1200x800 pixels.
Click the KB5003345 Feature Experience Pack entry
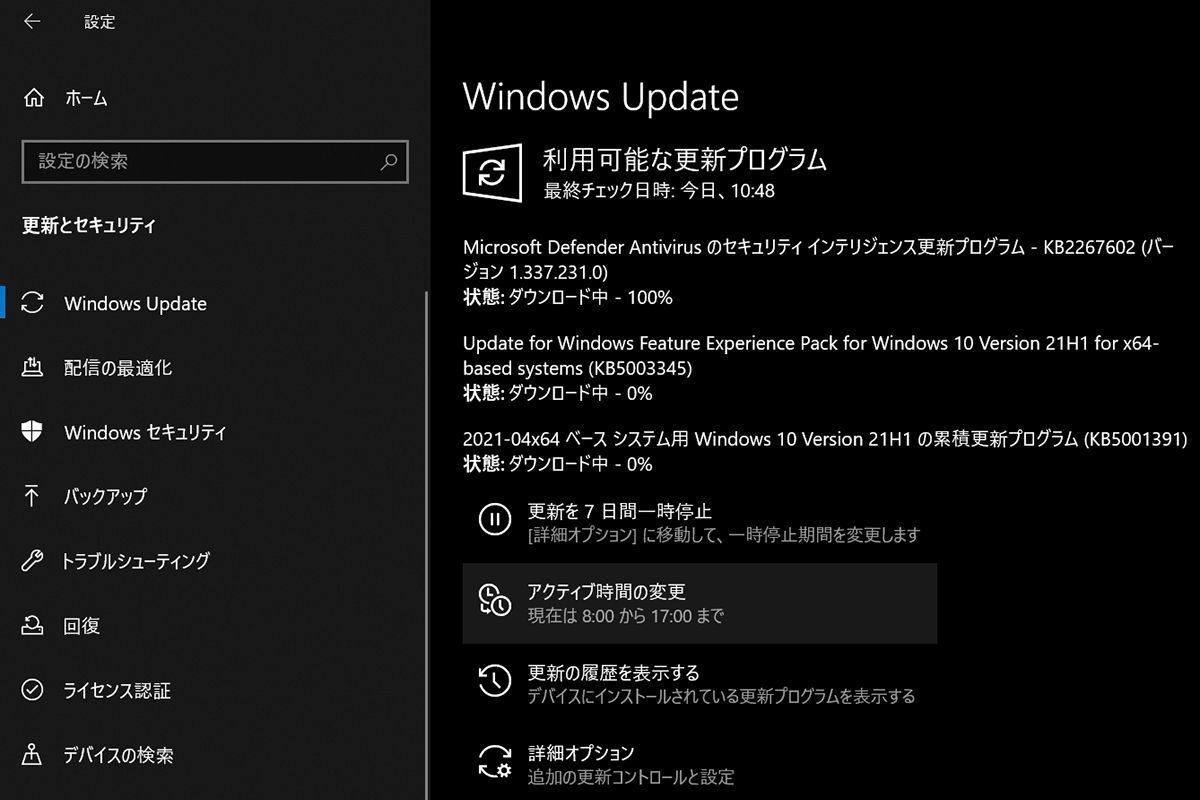(x=811, y=355)
